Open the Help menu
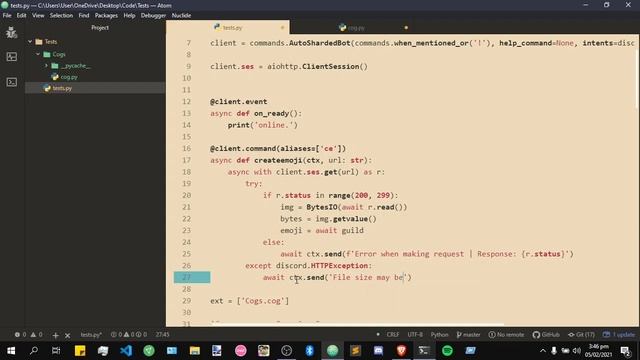Image resolution: width=640 pixels, height=360 pixels. [129, 16]
